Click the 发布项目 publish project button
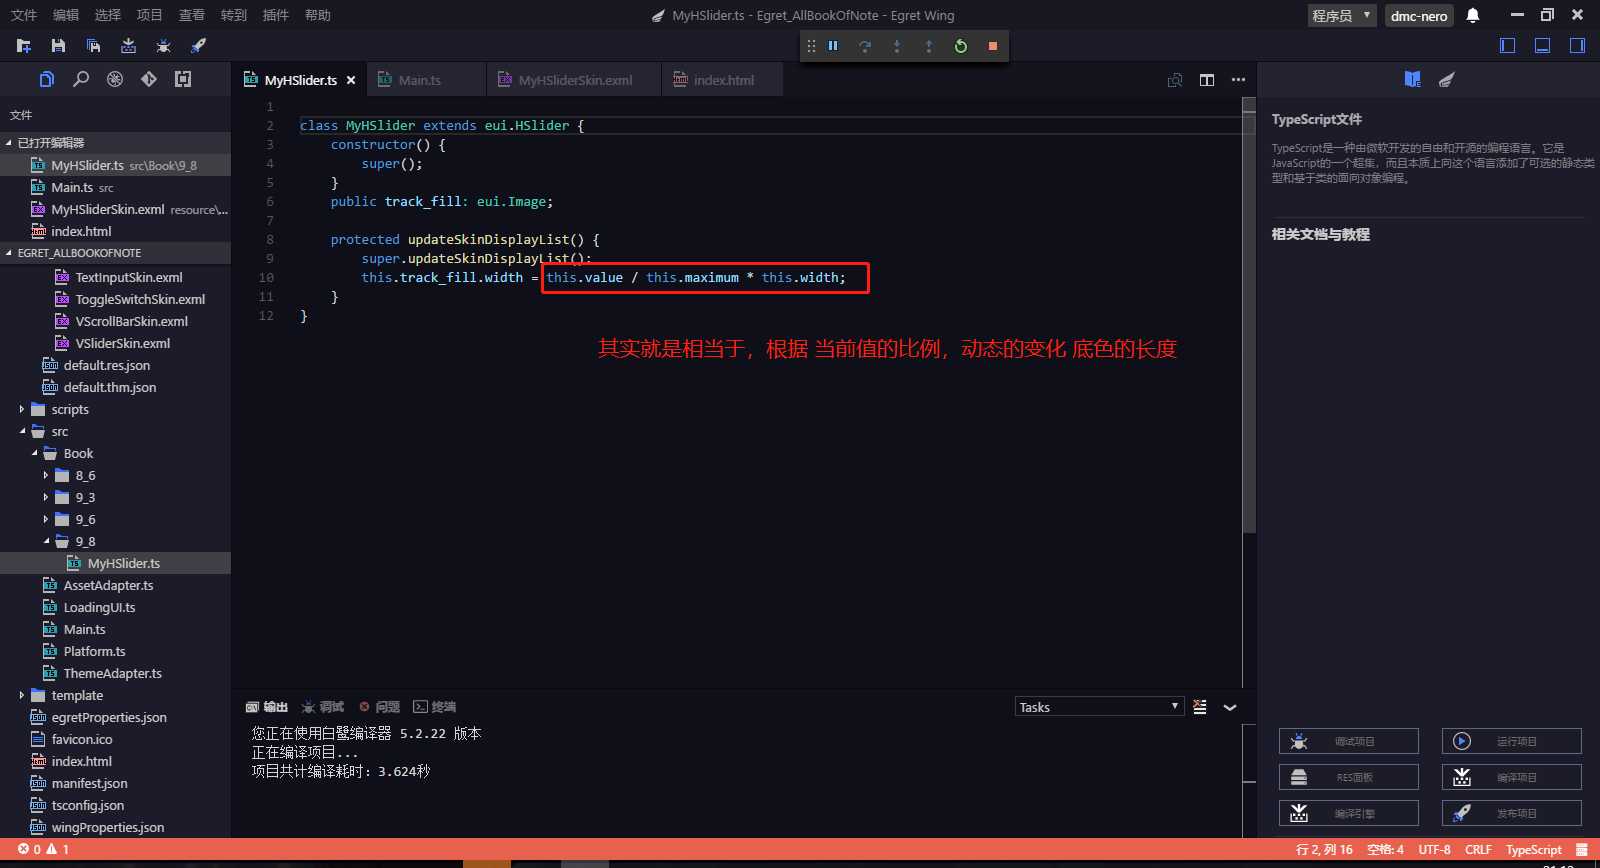The image size is (1600, 868). tap(1511, 813)
